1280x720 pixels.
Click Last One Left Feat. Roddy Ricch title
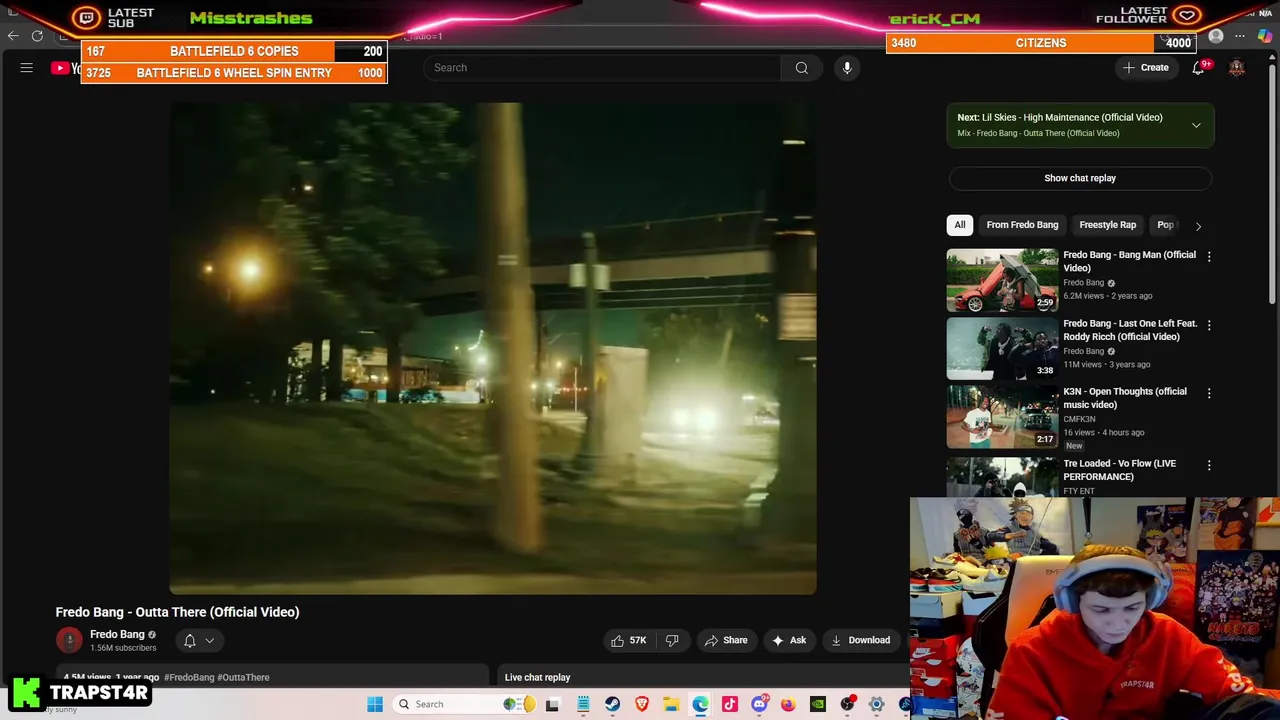(1130, 330)
